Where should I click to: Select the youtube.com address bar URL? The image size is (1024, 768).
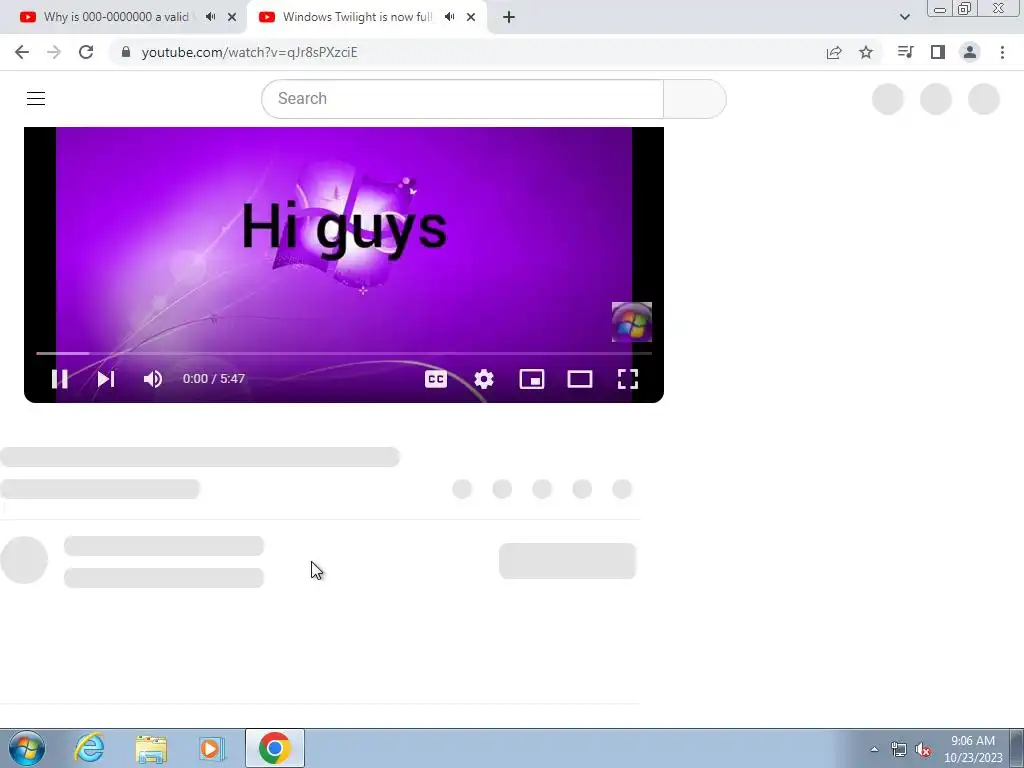click(x=249, y=52)
